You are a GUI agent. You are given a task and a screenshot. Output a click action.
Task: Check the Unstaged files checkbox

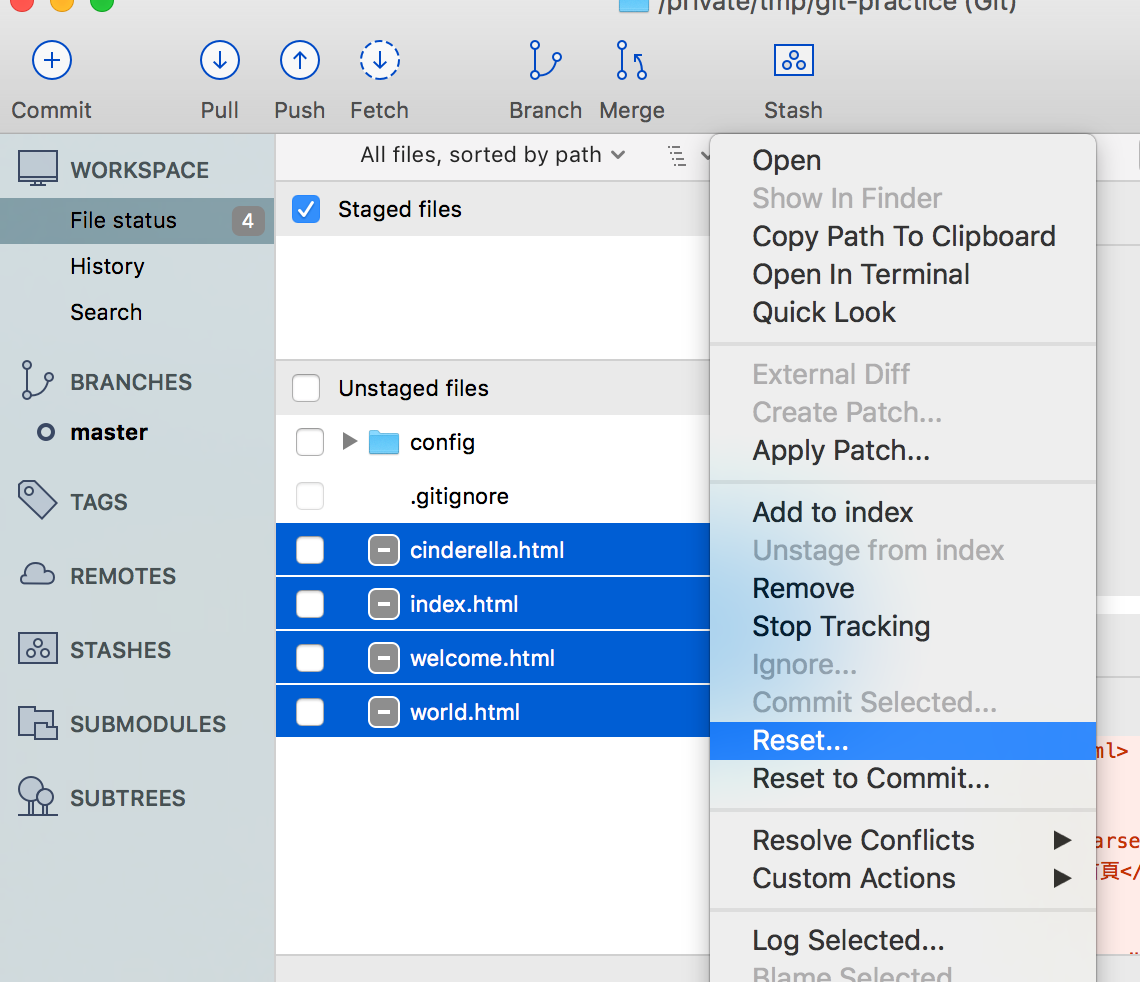(x=306, y=388)
